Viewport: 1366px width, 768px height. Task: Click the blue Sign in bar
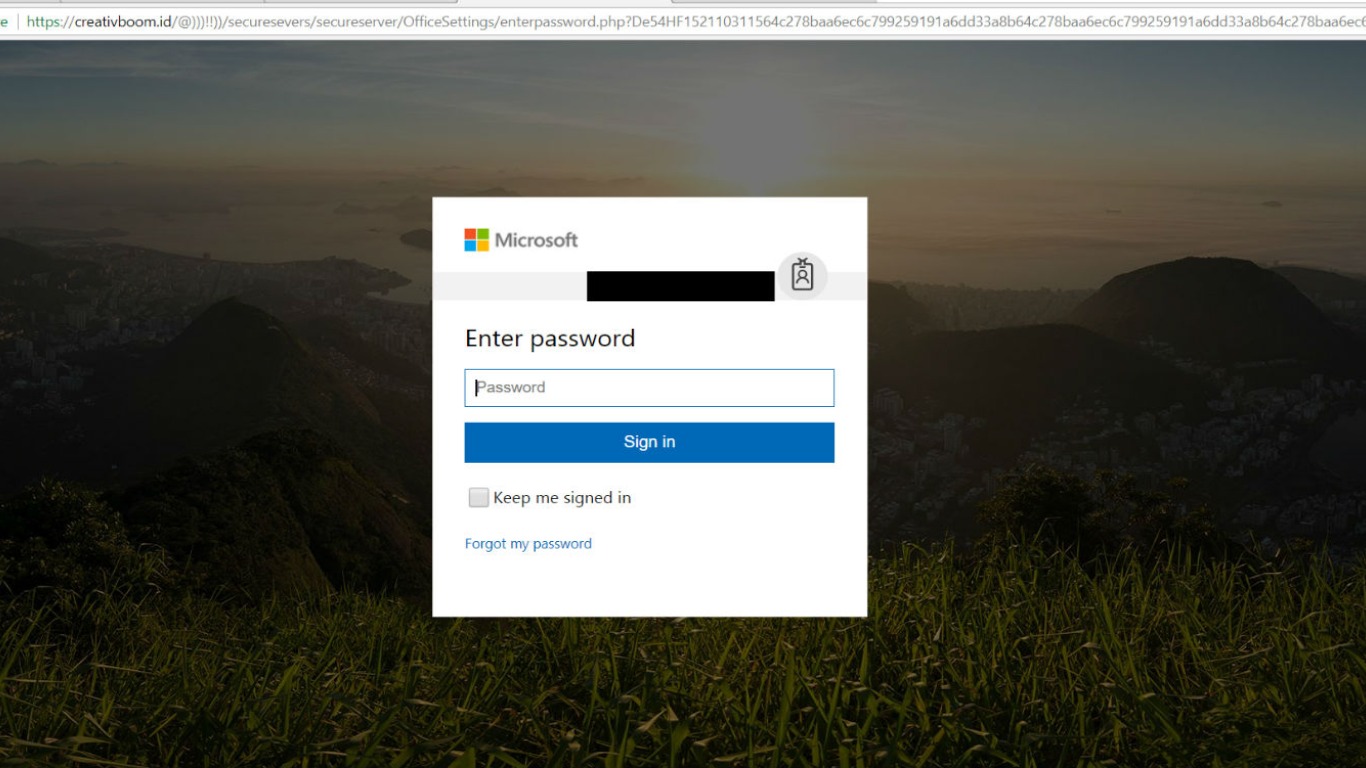tap(649, 441)
